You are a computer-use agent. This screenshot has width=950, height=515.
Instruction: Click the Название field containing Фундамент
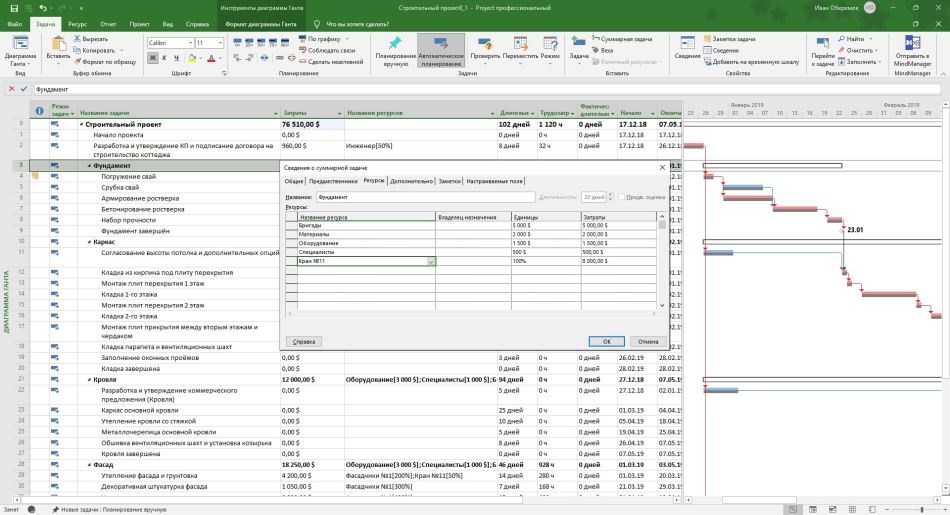pyautogui.click(x=426, y=197)
